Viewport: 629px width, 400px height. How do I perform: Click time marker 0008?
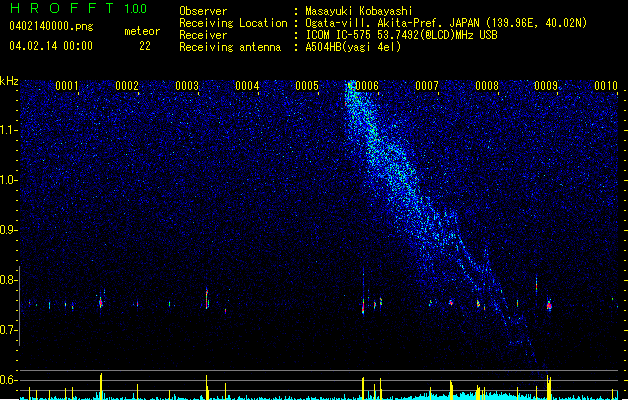tap(487, 86)
